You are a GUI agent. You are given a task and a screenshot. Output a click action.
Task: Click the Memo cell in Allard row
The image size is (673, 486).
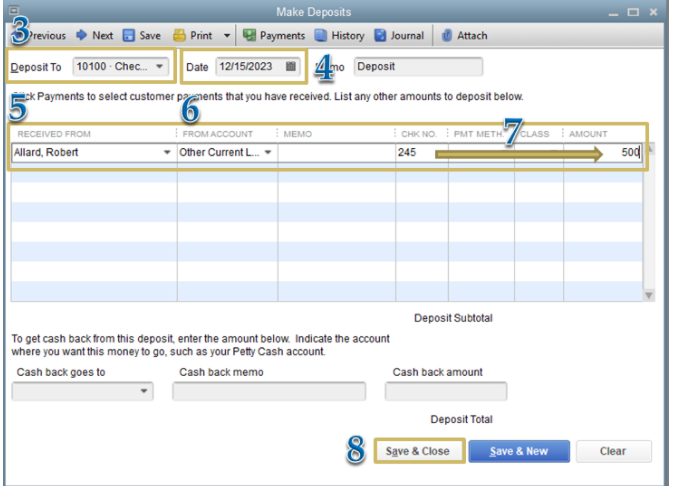(336, 152)
